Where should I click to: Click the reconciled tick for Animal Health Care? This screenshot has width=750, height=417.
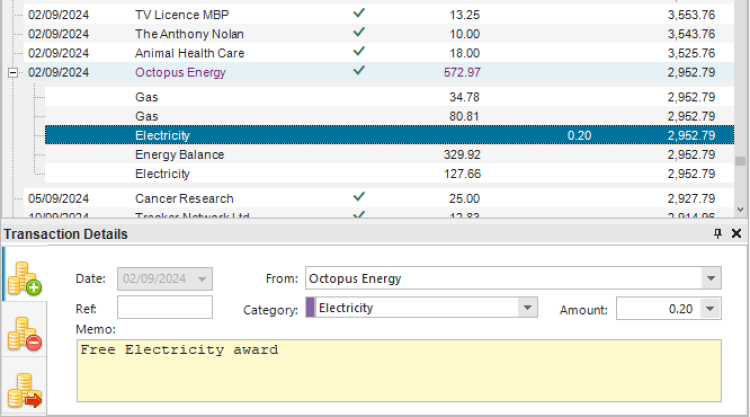[359, 52]
